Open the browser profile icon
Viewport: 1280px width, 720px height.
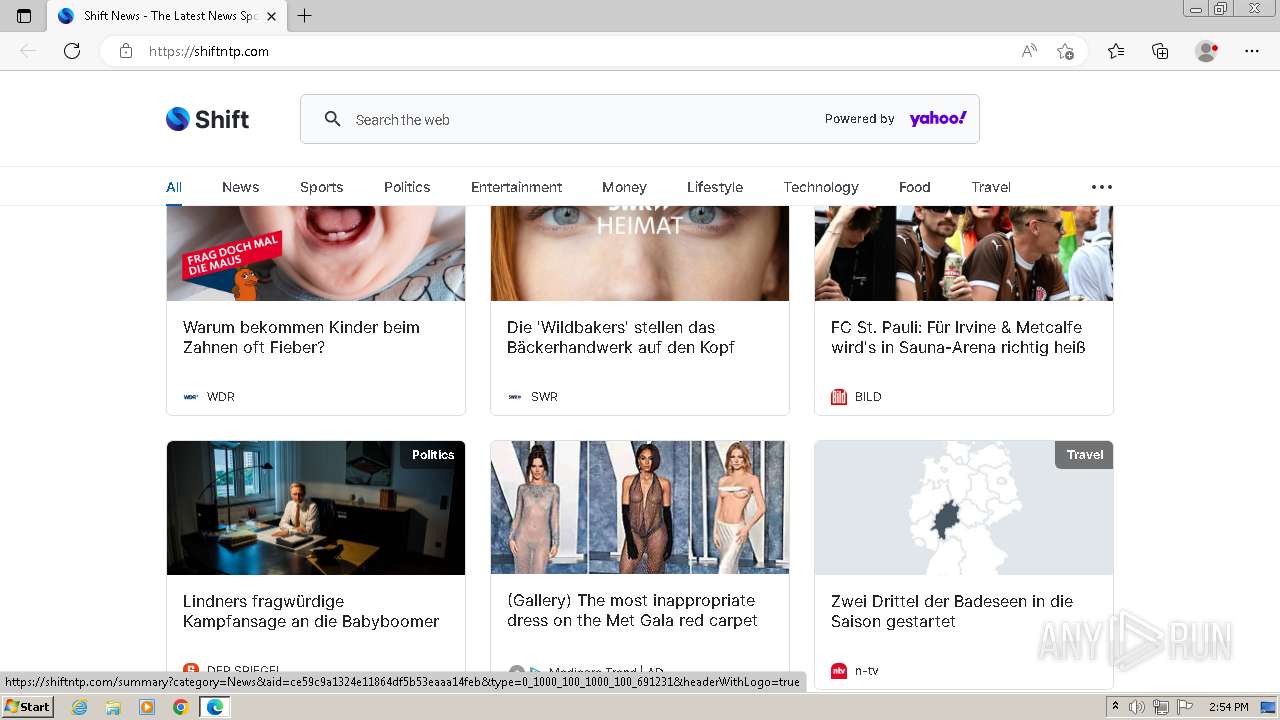pos(1206,51)
